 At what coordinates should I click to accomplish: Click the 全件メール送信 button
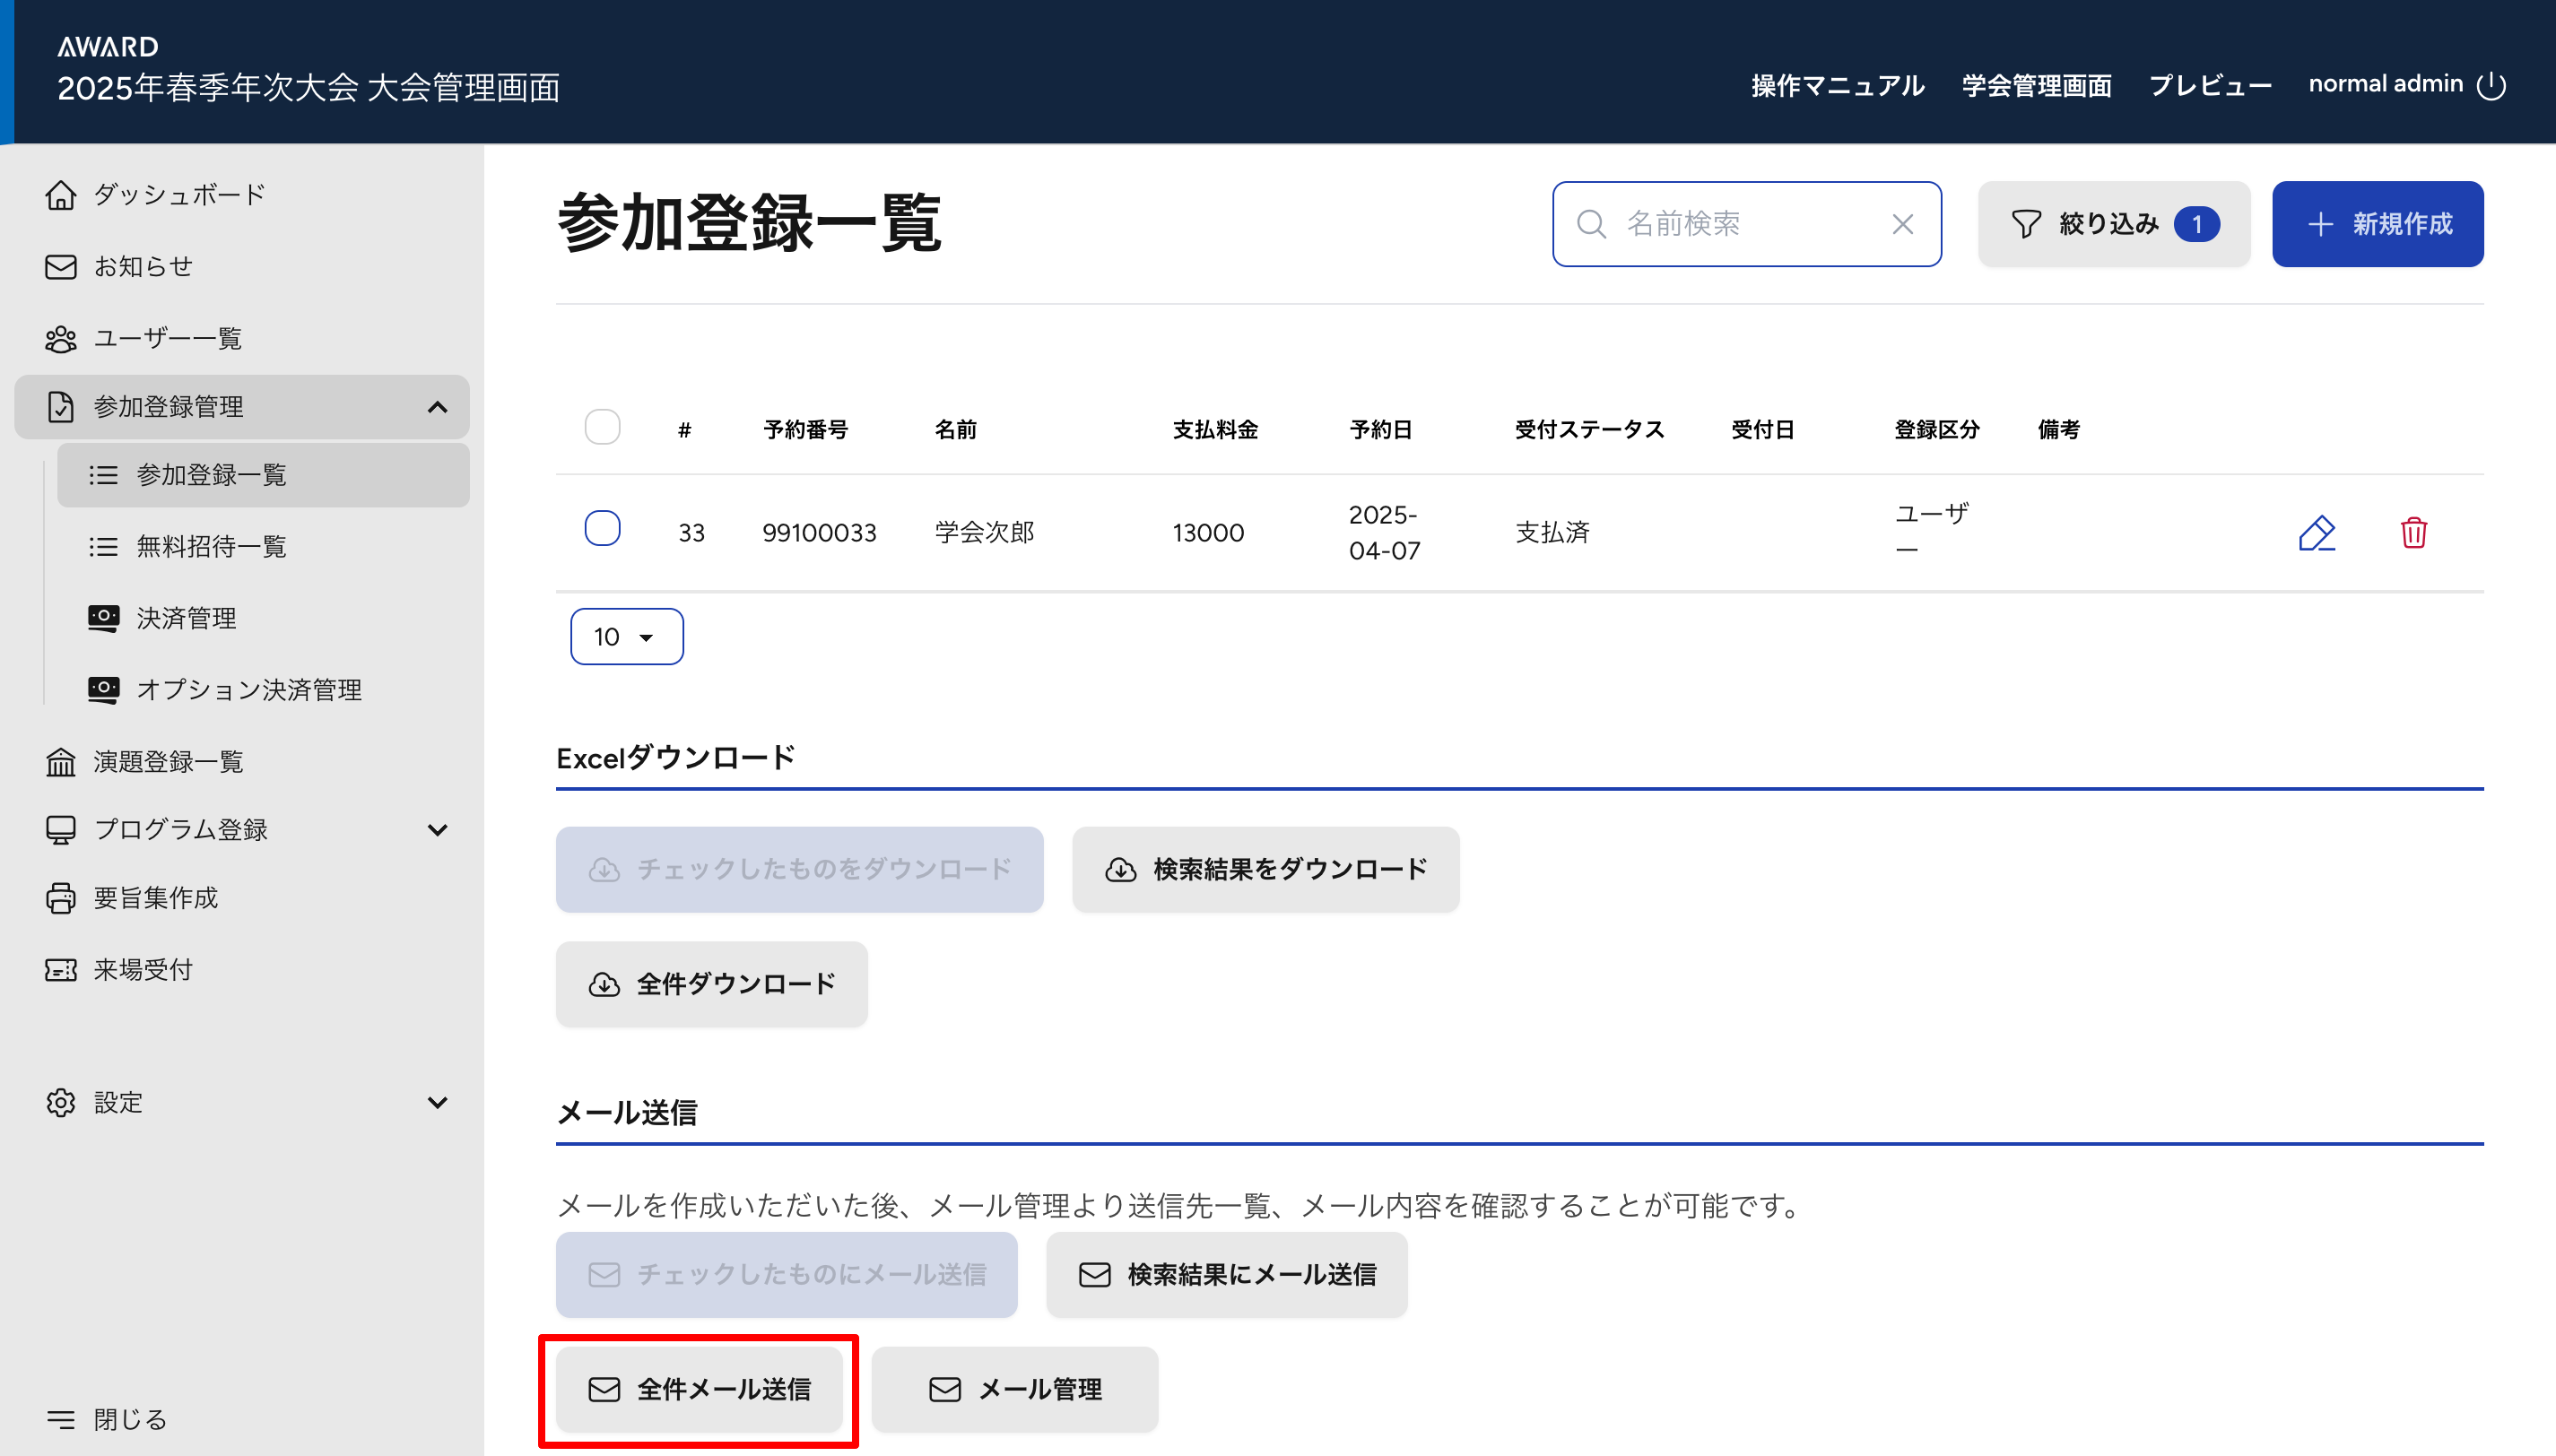click(x=699, y=1389)
